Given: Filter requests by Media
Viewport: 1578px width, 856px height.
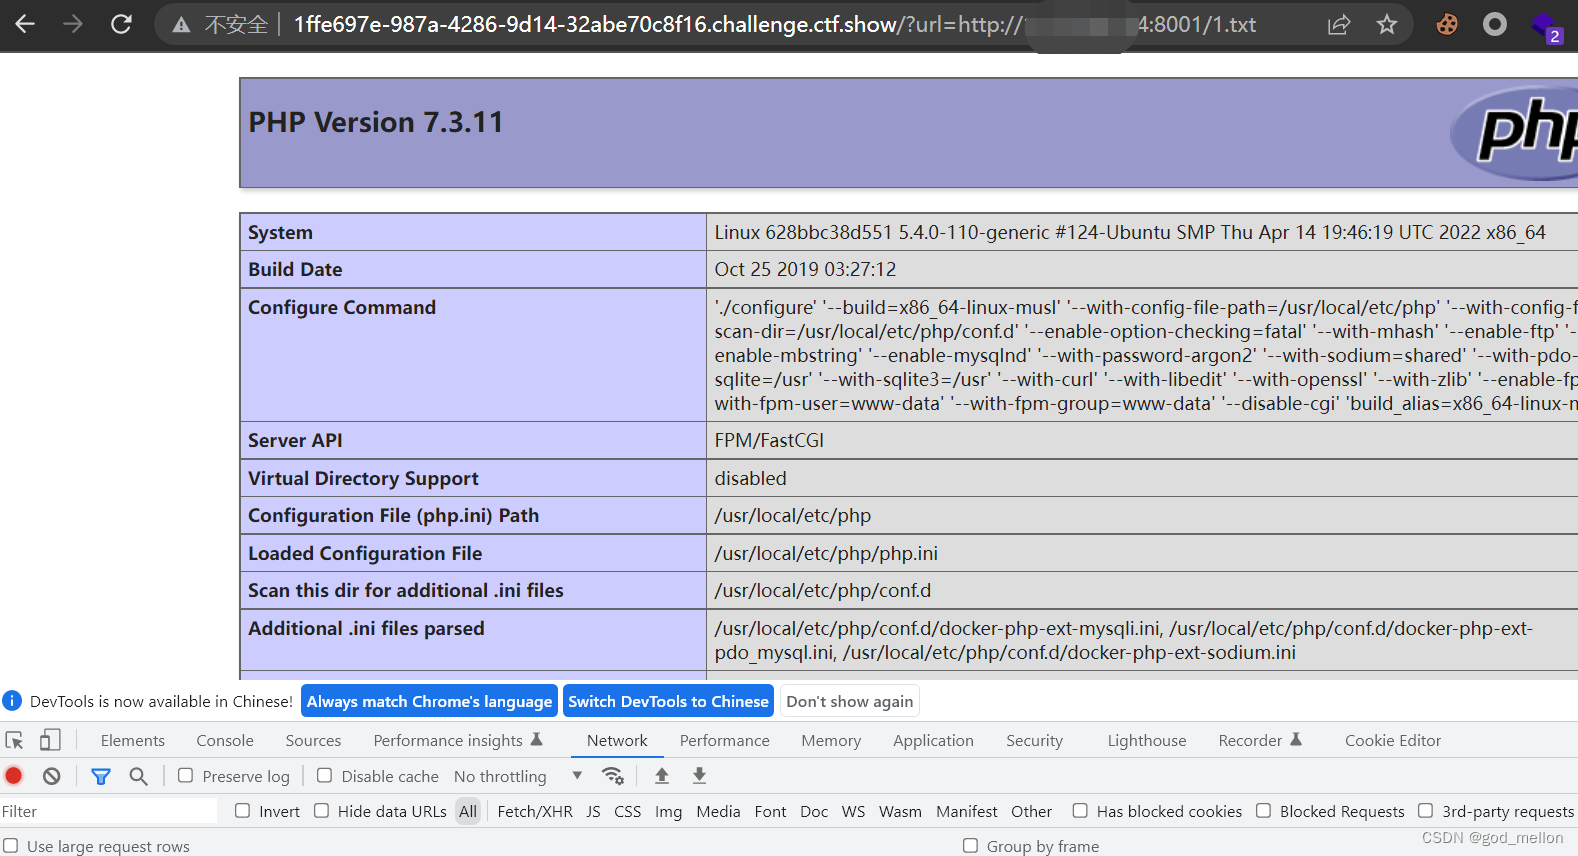Looking at the screenshot, I should [718, 811].
